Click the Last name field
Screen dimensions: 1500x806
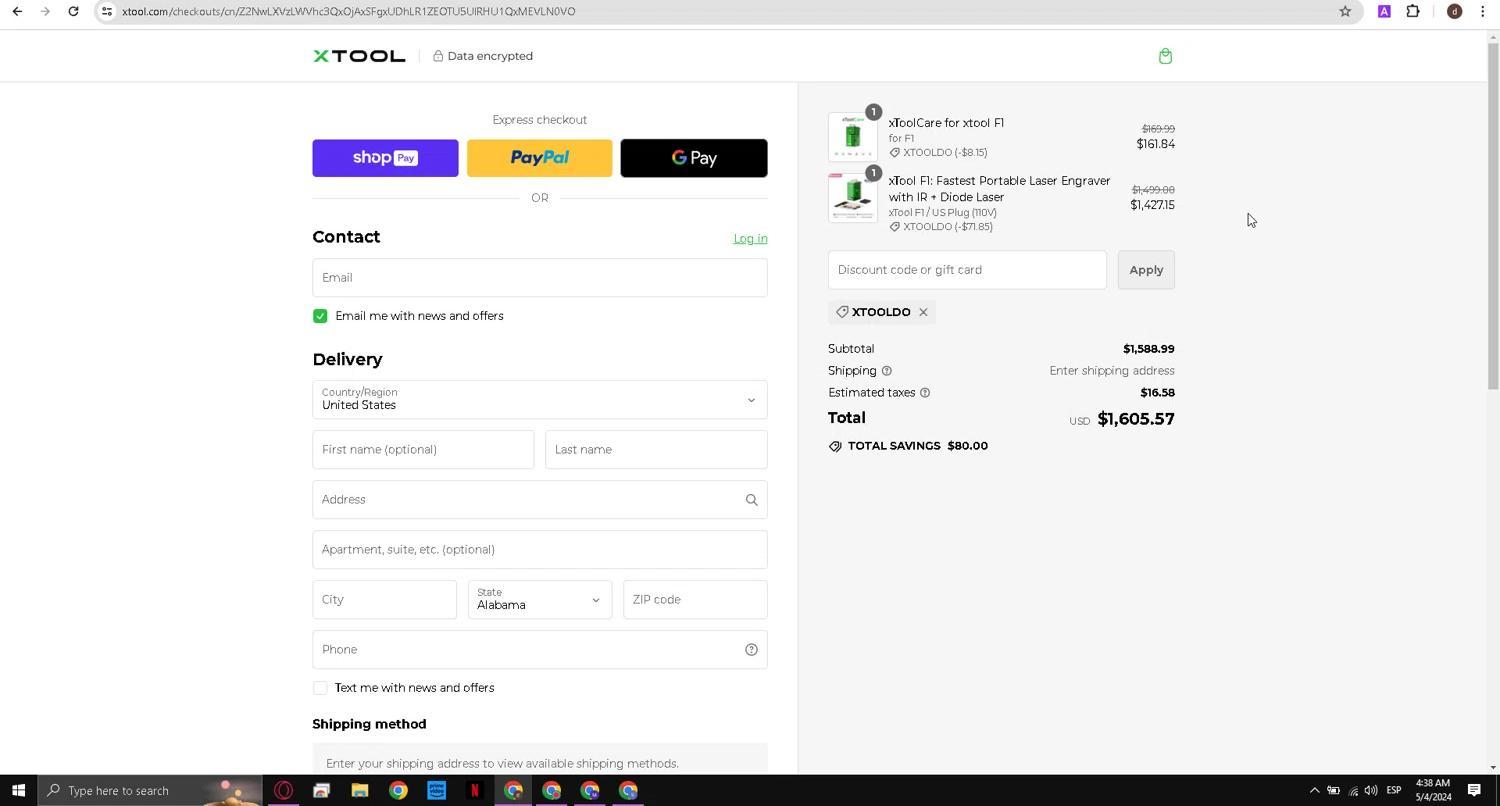point(656,450)
